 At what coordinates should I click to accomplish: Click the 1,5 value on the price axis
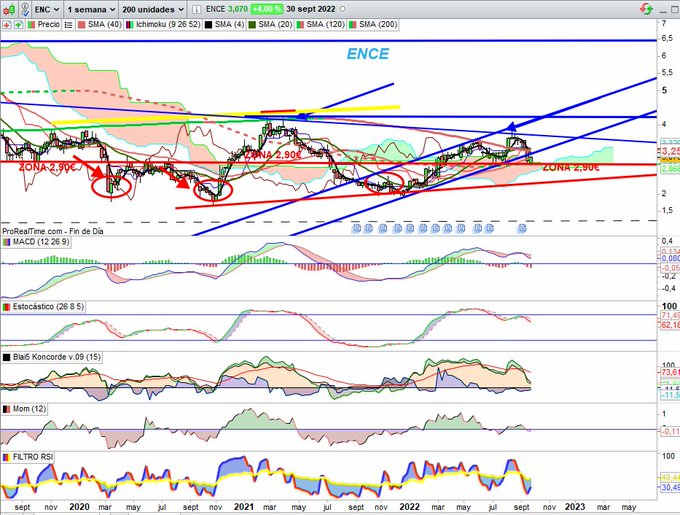coord(667,211)
